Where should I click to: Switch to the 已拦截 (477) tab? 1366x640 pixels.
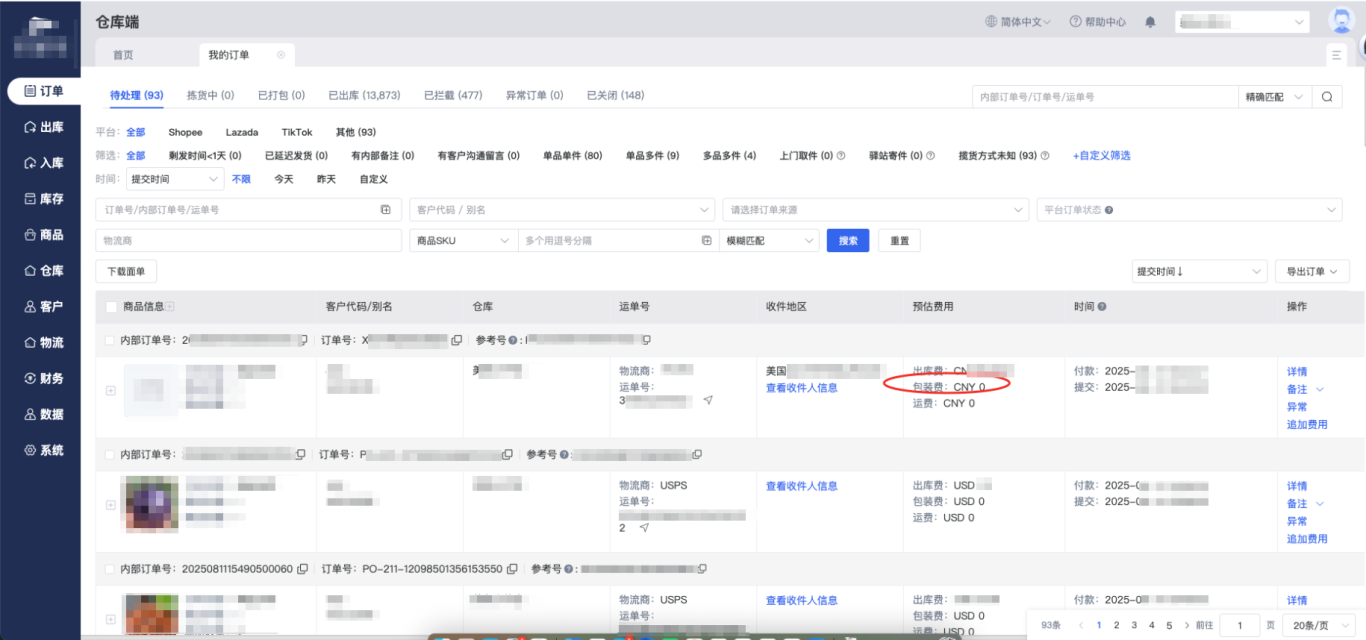point(453,95)
